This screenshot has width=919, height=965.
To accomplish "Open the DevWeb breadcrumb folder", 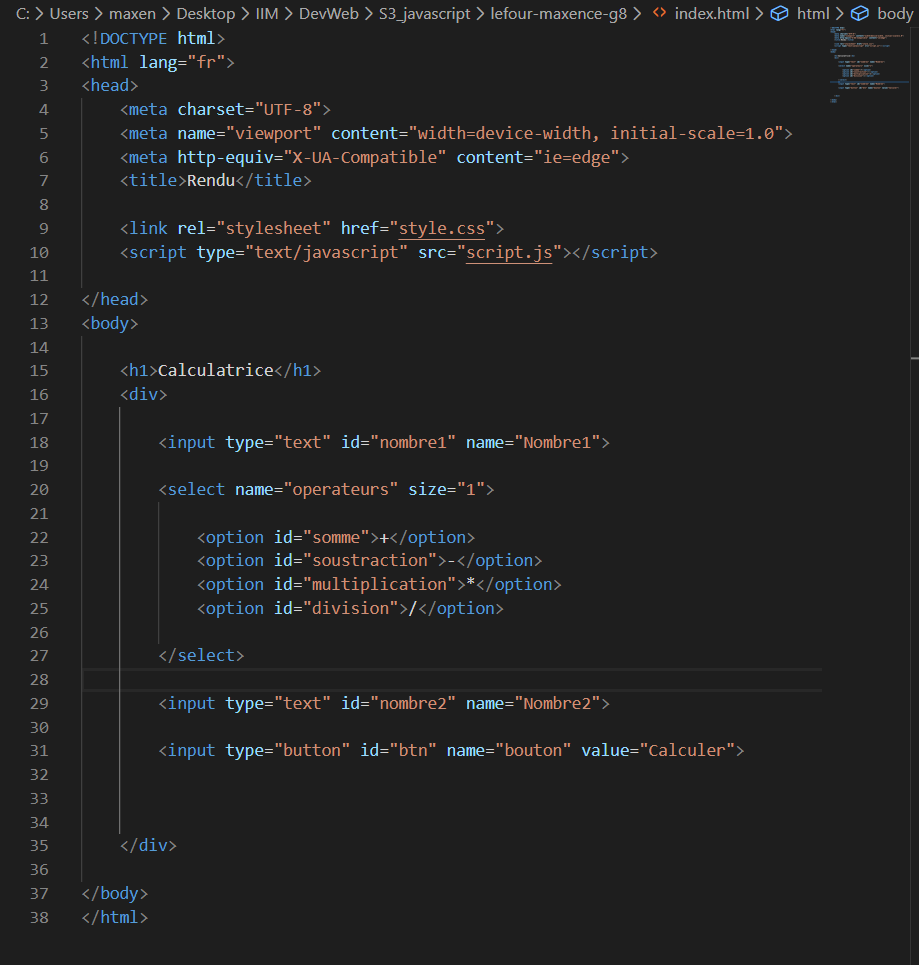I will pos(329,14).
